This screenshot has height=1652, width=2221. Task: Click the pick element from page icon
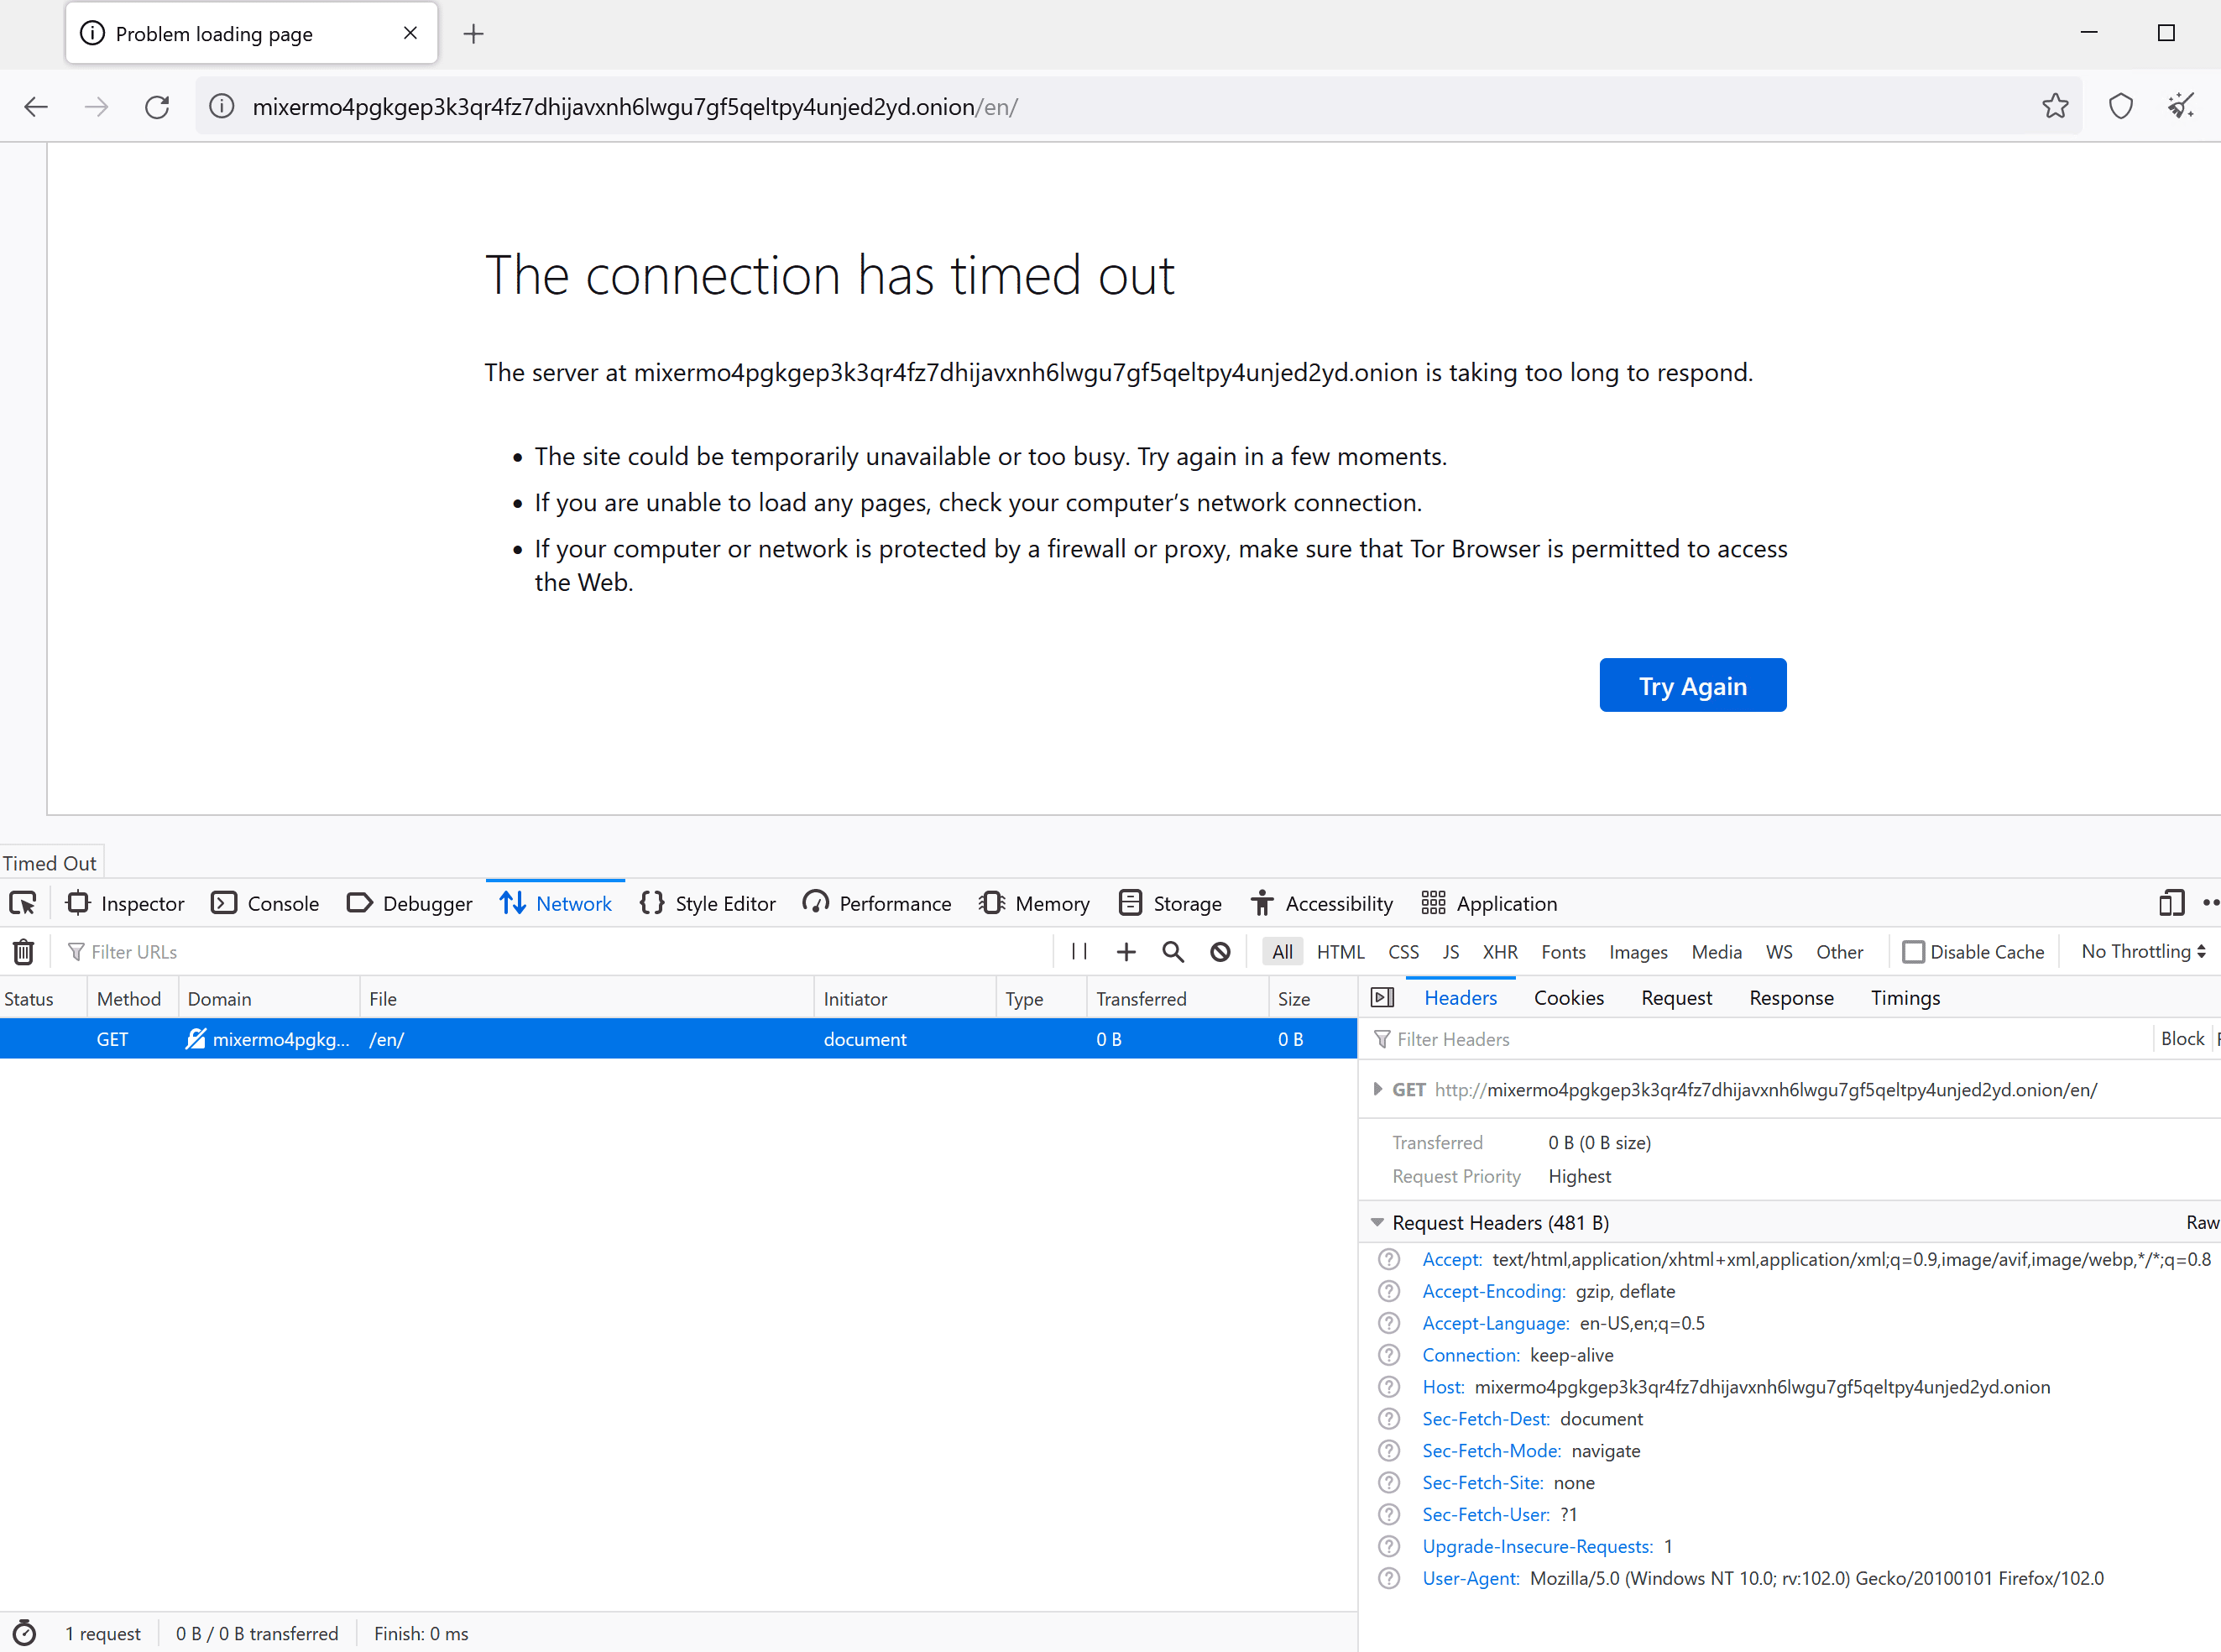point(23,903)
